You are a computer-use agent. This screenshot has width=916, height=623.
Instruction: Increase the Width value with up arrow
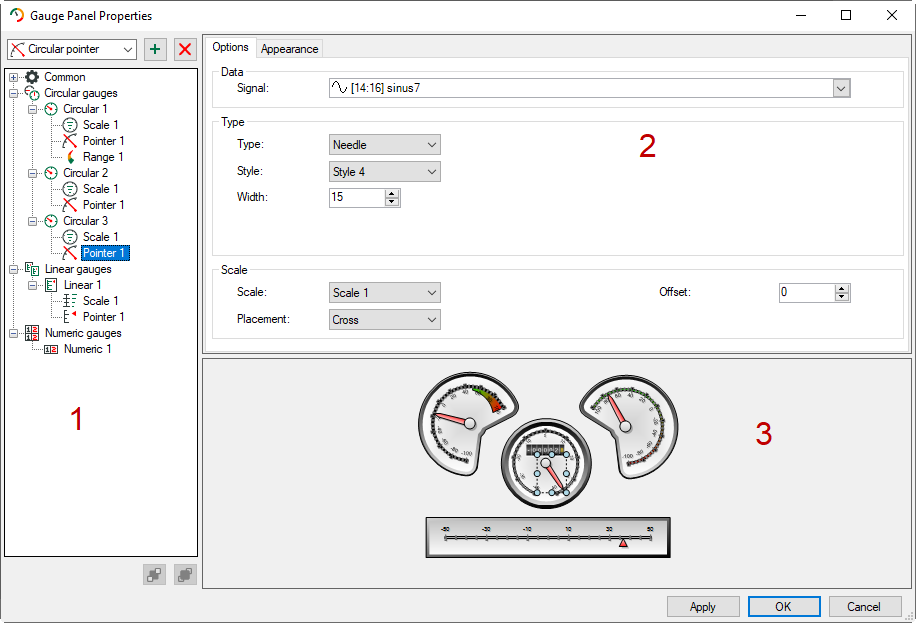[x=392, y=193]
